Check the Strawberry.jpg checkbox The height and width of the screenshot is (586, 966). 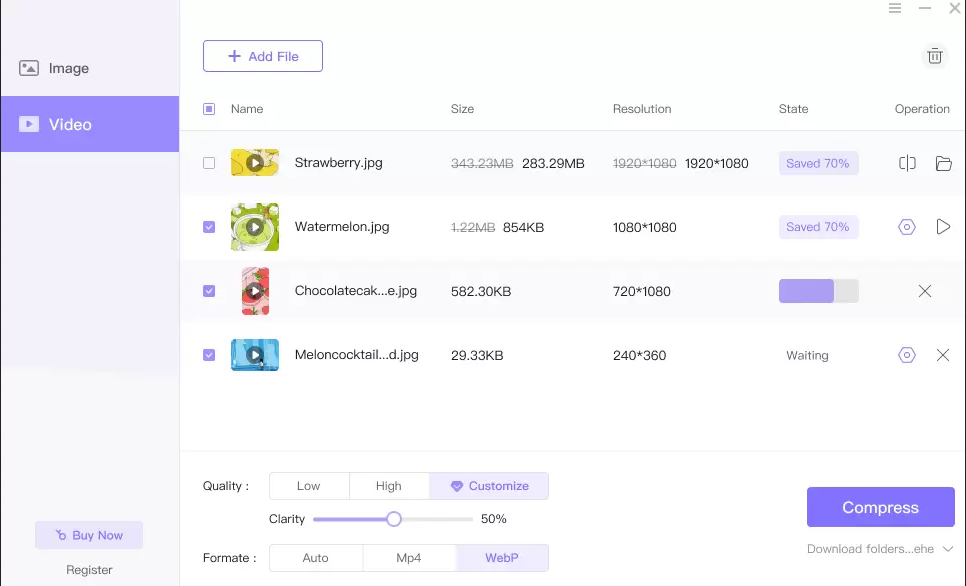click(x=209, y=163)
